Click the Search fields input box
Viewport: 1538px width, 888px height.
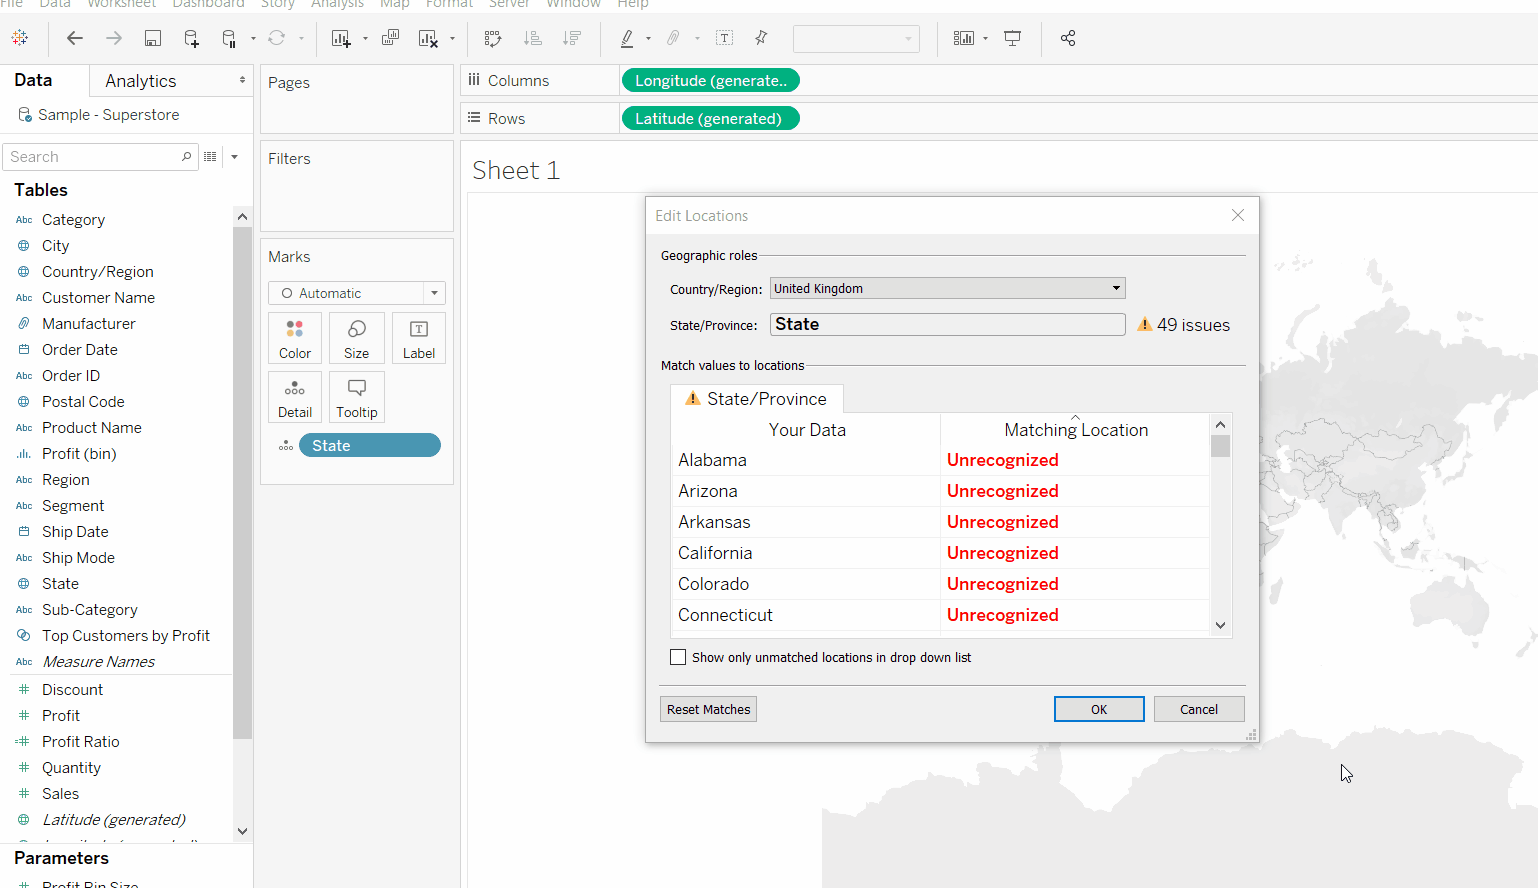92,157
